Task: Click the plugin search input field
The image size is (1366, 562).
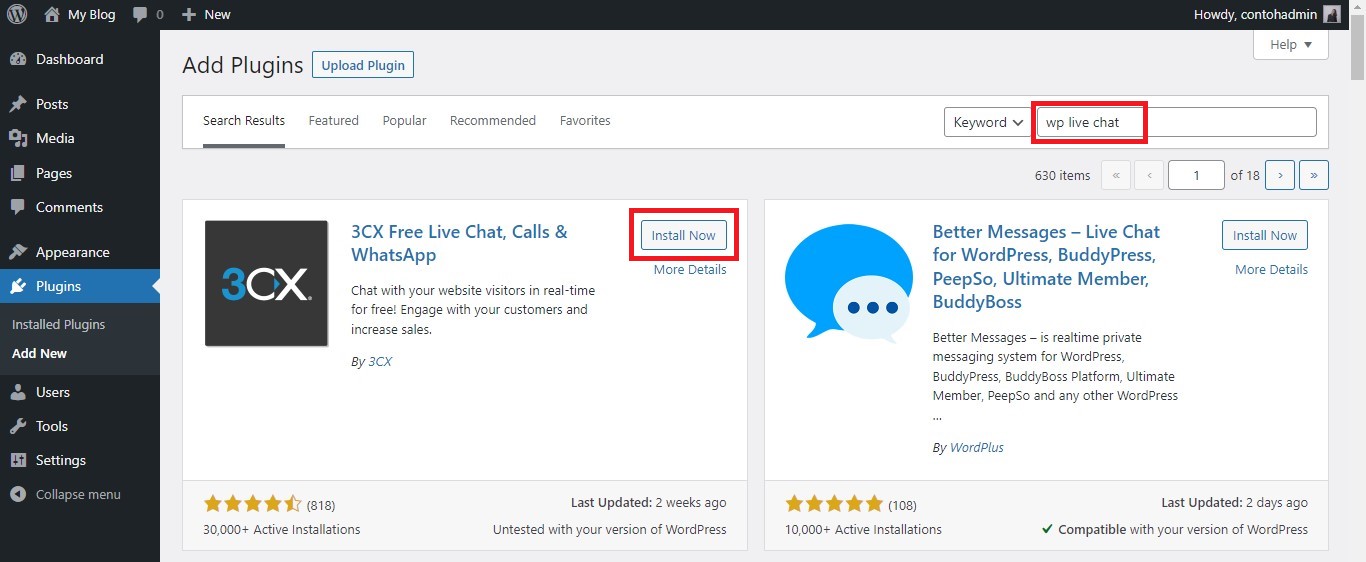Action: click(1176, 122)
